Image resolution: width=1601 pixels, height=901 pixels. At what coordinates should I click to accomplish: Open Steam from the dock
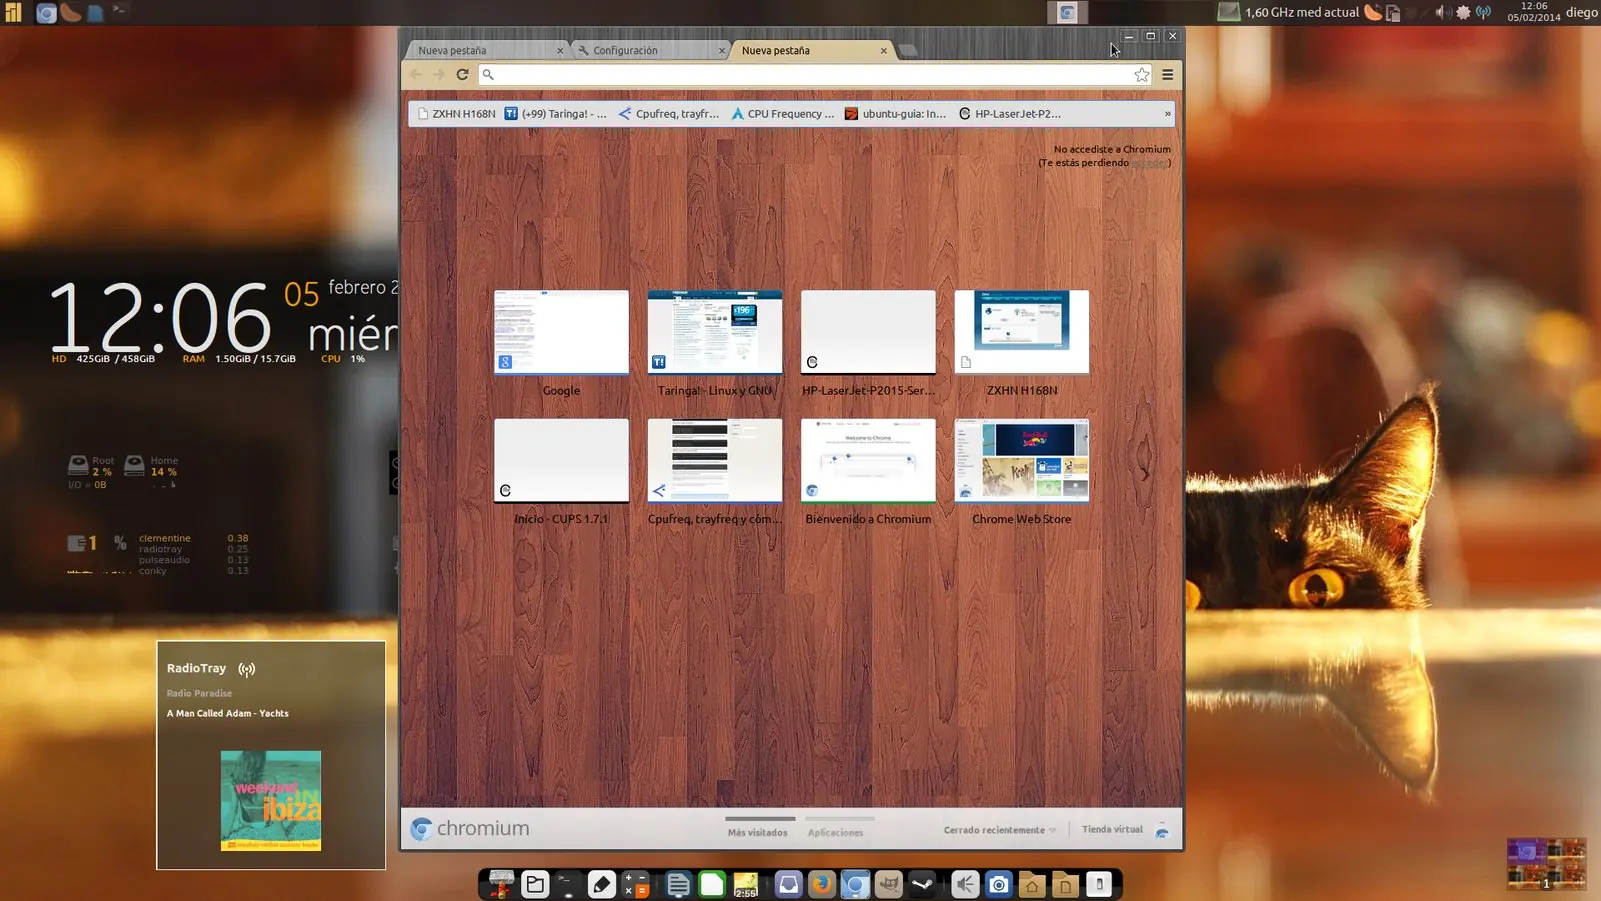(x=922, y=884)
